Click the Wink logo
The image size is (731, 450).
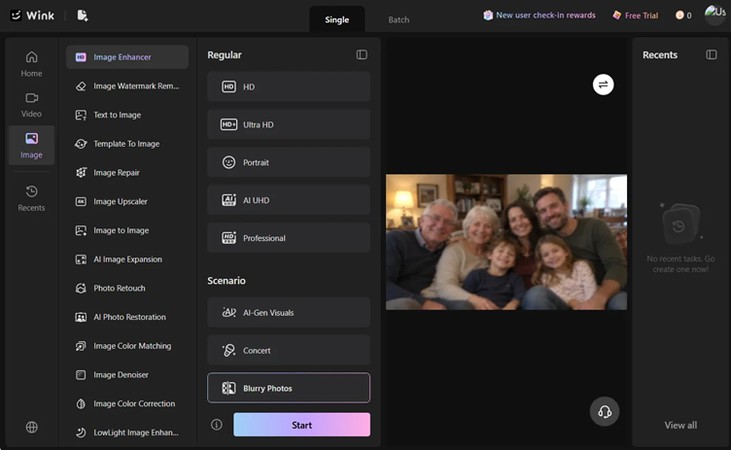[x=32, y=15]
